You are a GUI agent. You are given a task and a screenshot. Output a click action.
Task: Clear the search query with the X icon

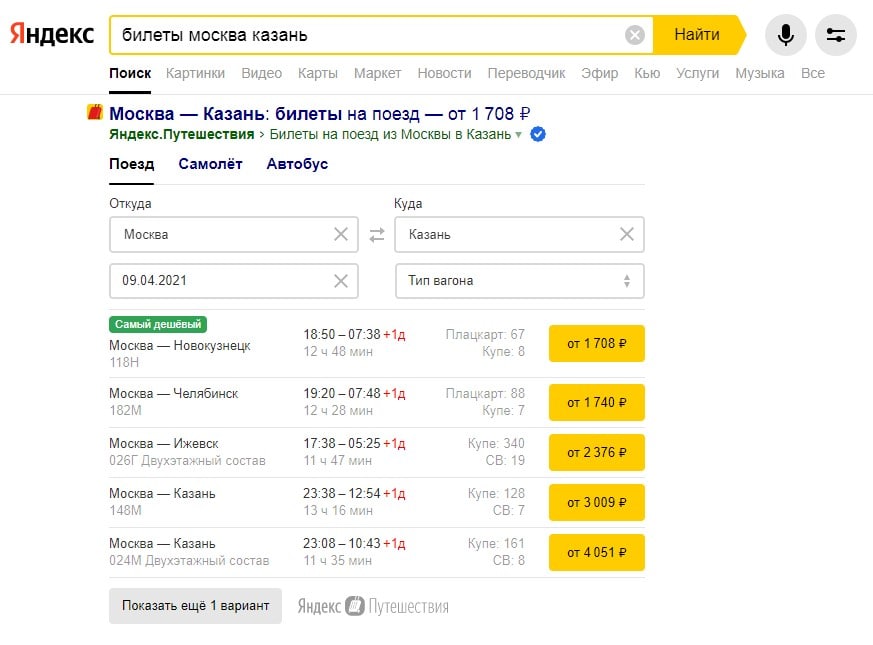click(x=635, y=35)
